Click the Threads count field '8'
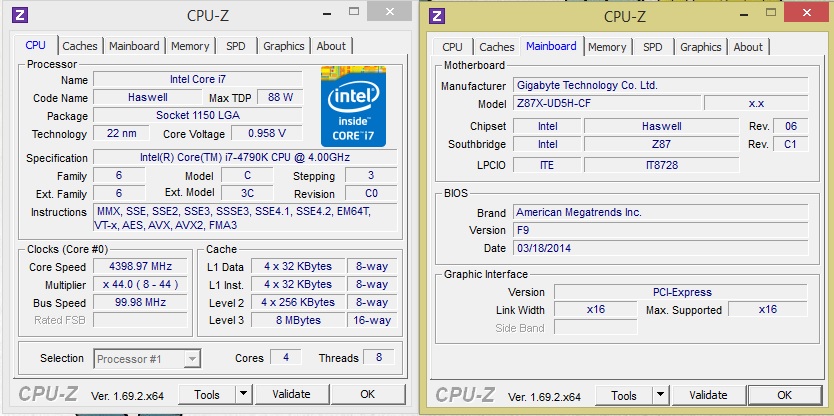Viewport: 834px width, 416px height. click(x=379, y=357)
